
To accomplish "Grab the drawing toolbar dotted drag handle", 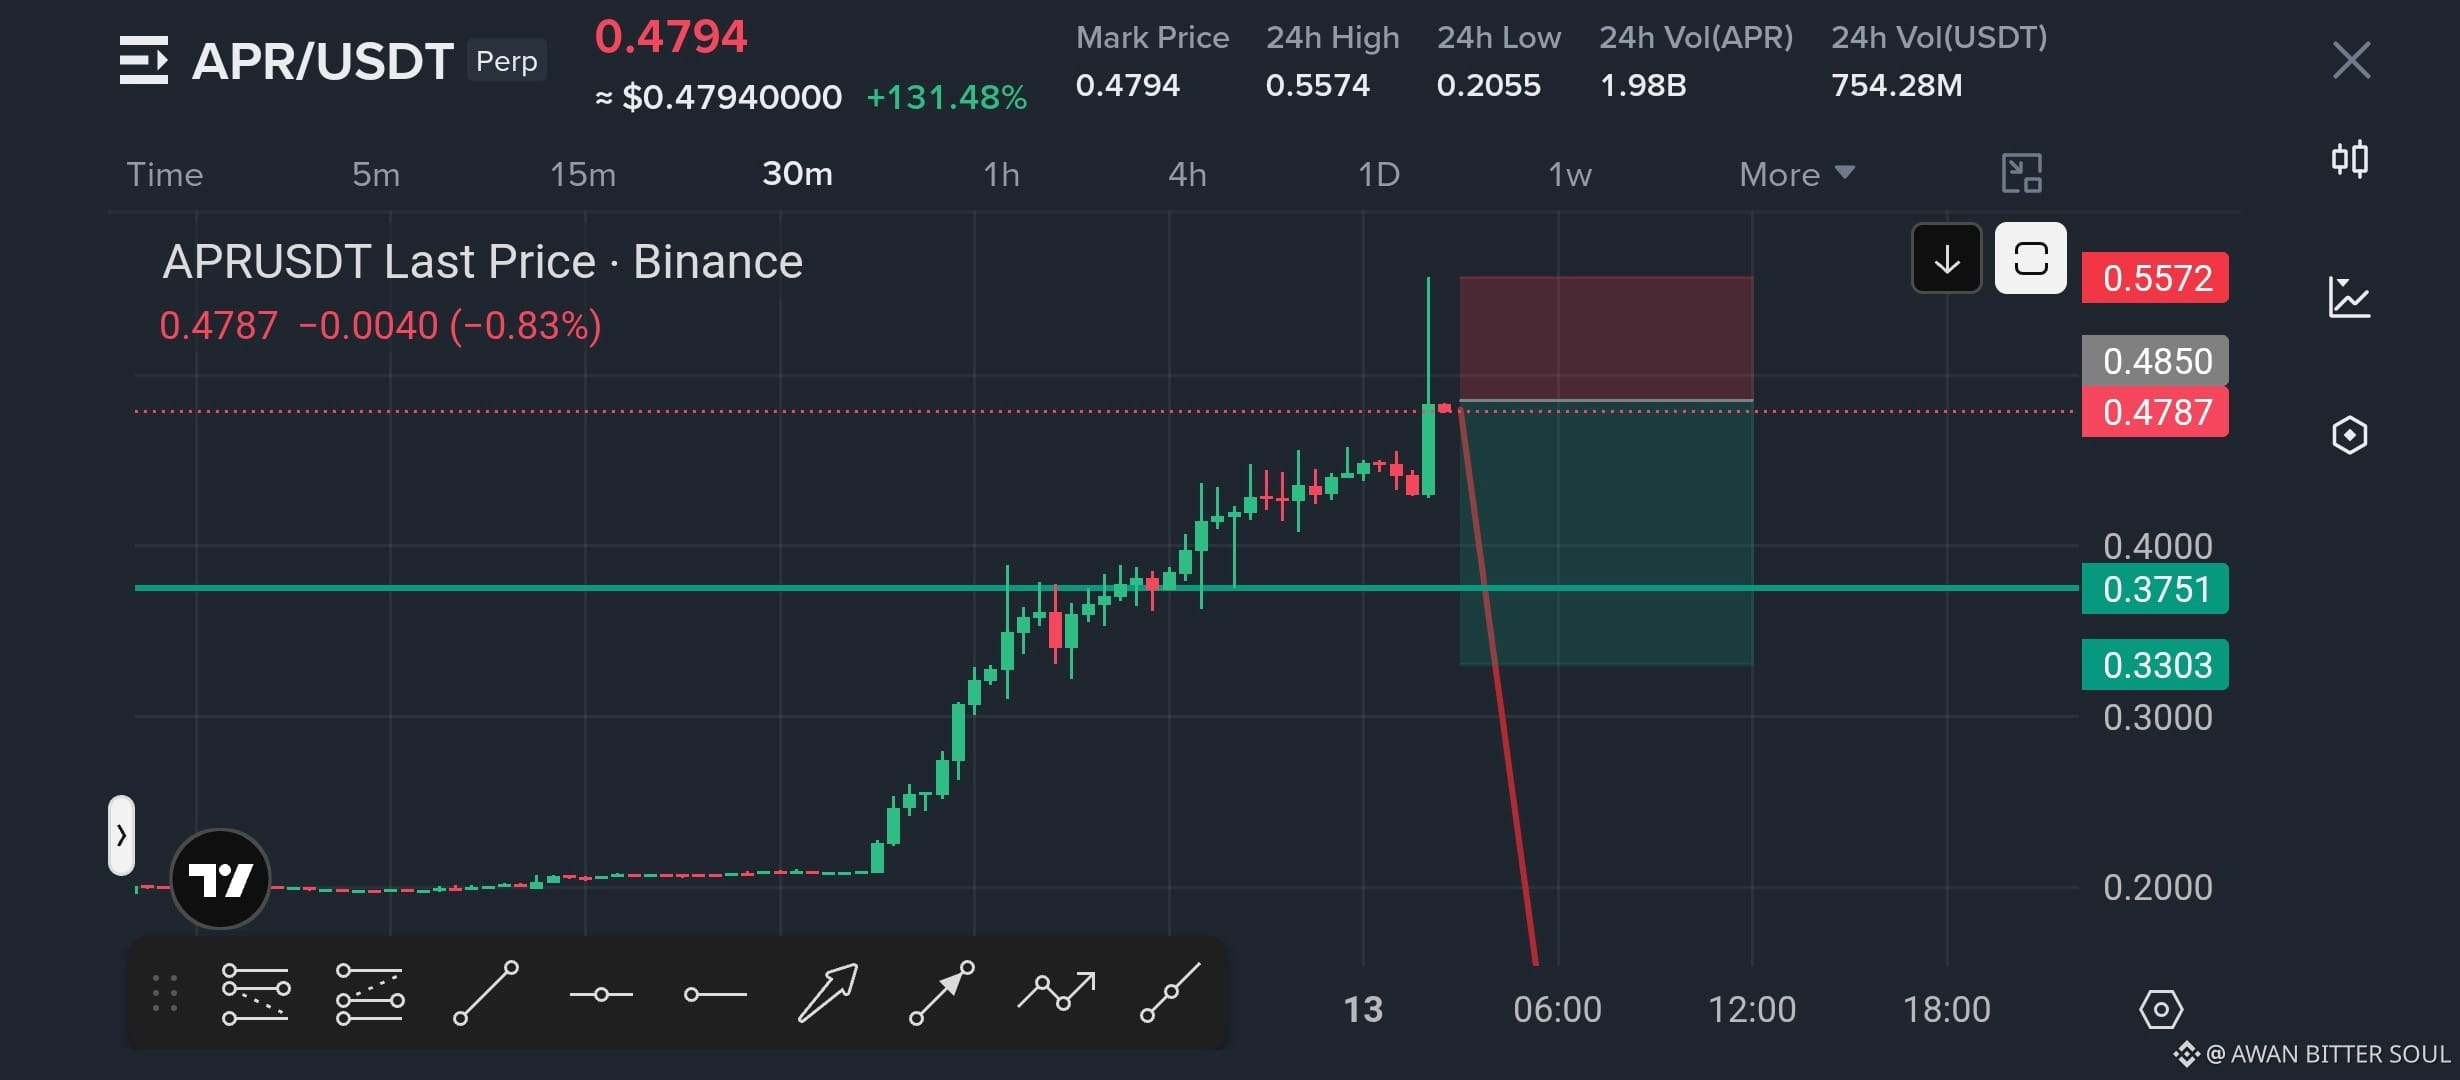I will 165,993.
